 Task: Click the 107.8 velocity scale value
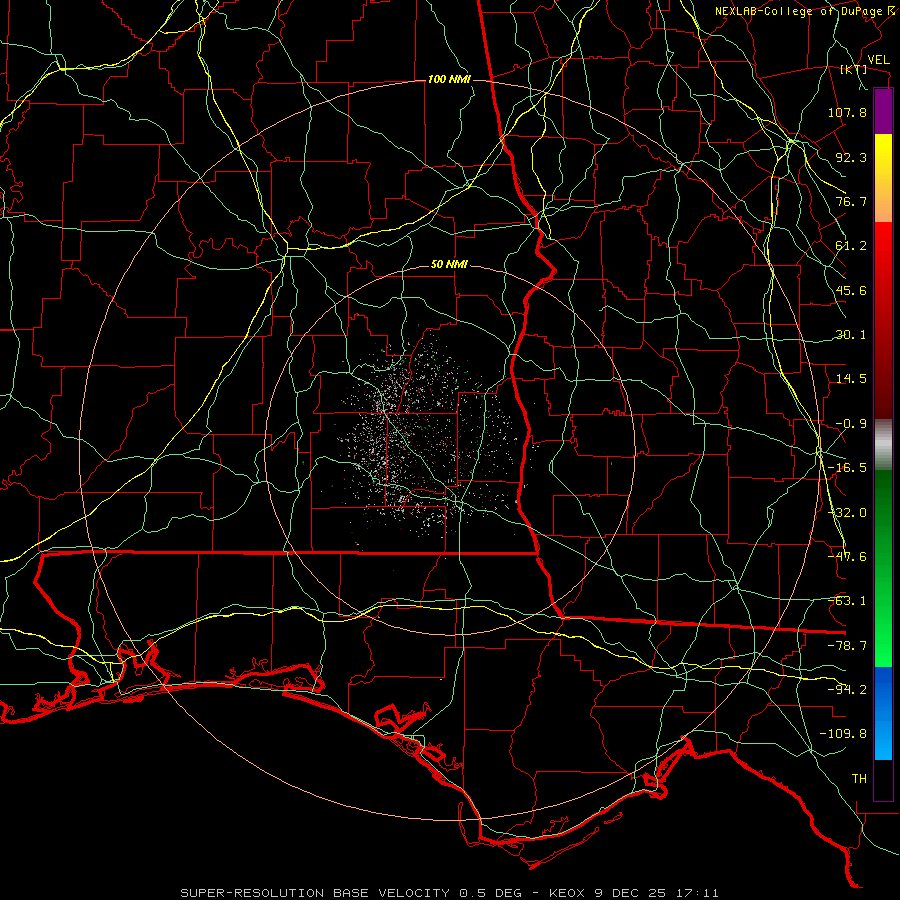click(847, 112)
